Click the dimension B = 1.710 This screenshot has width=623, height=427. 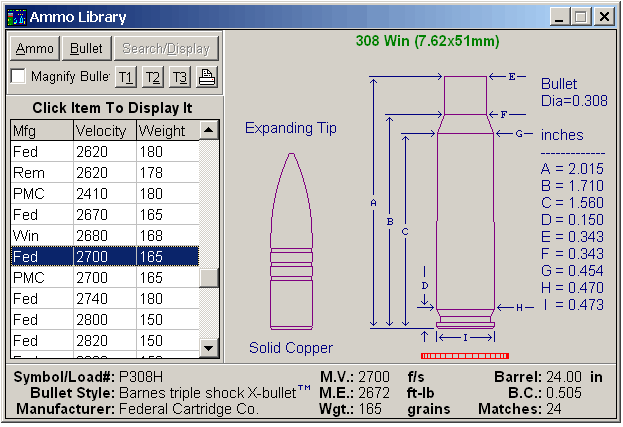coord(572,186)
